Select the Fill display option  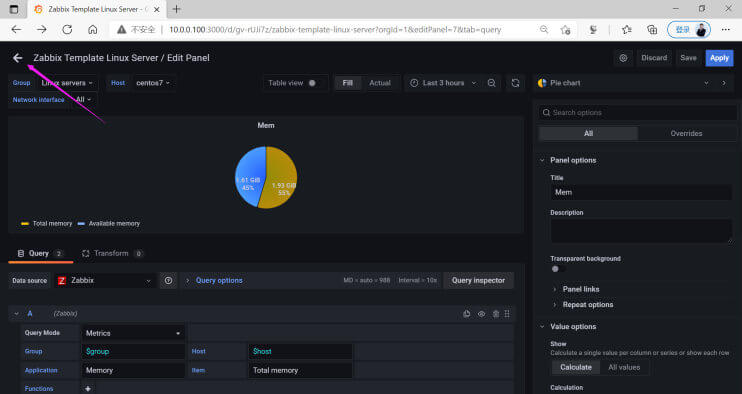coord(348,83)
